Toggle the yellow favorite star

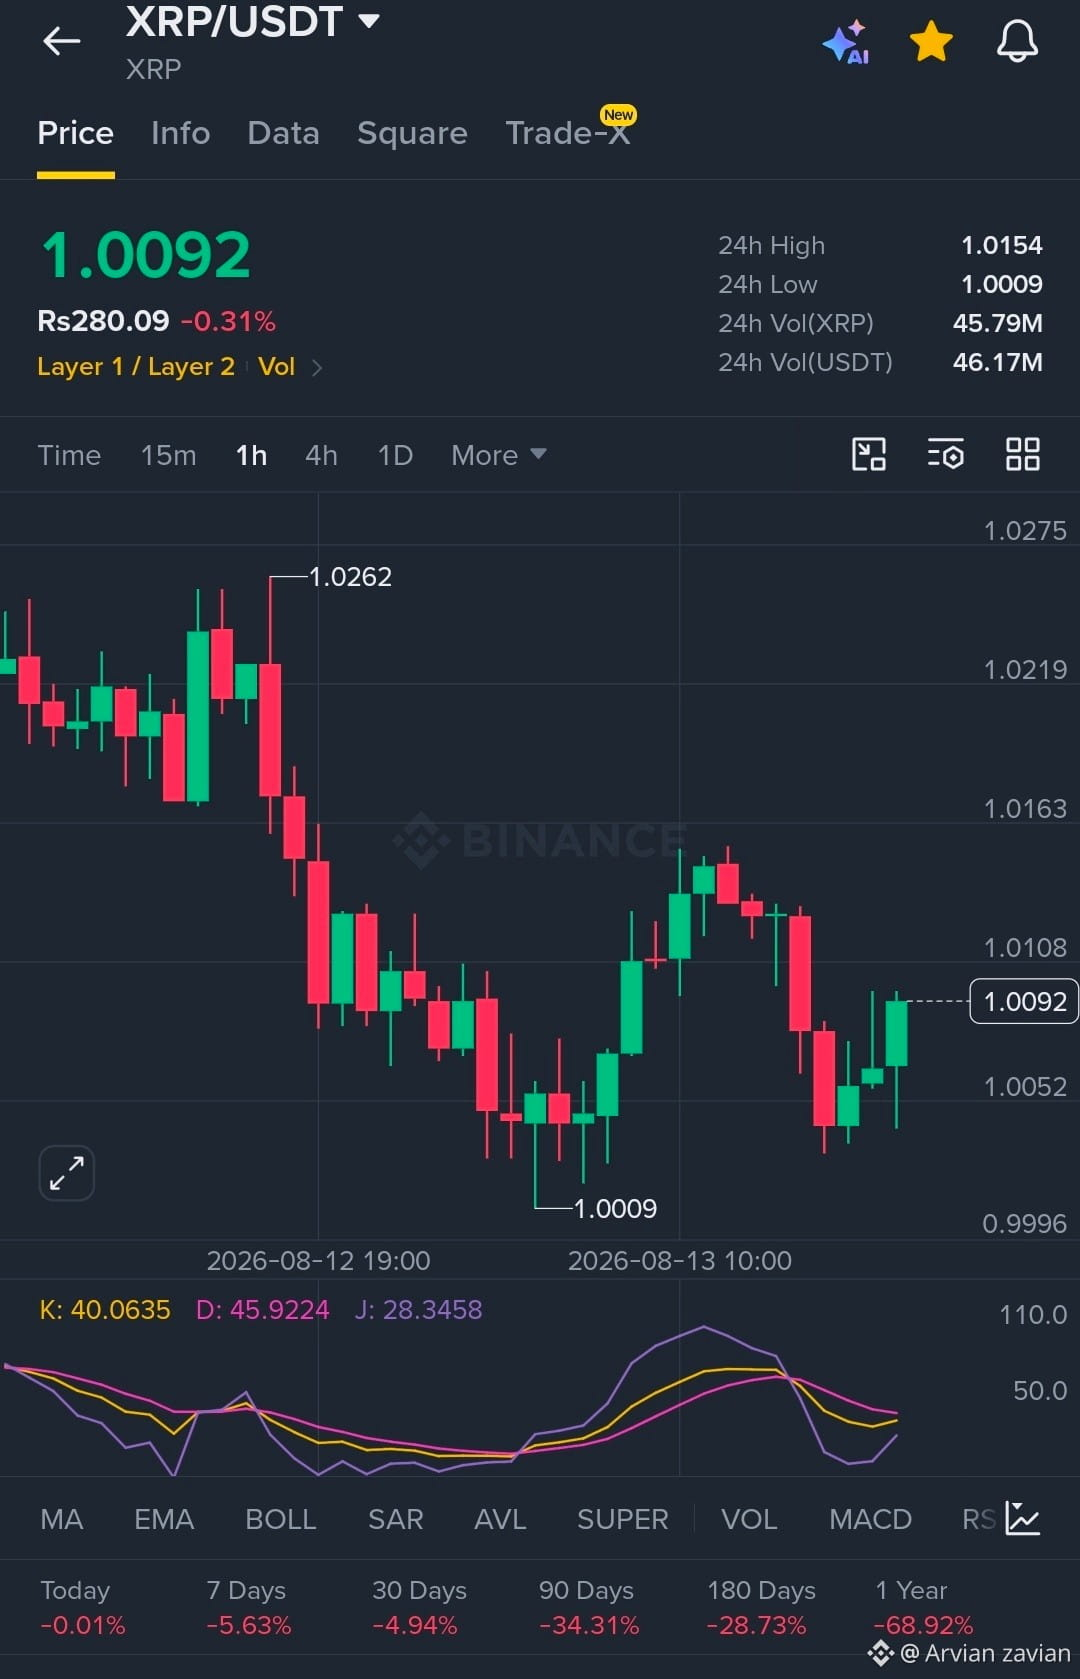[931, 42]
